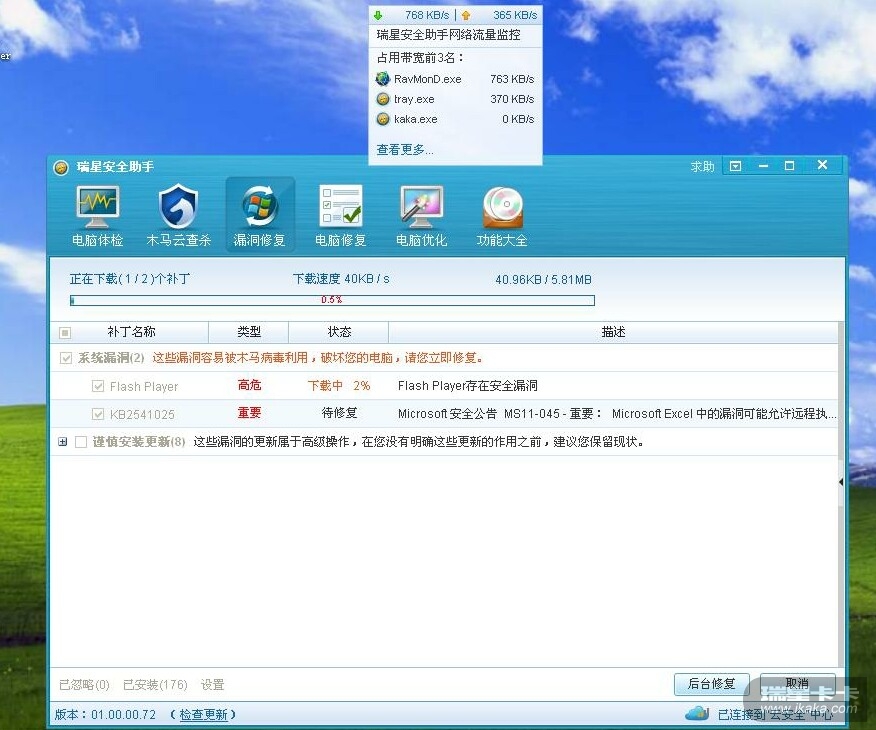Toggle the 谨慎安装更新(8) checkbox
Viewport: 876px width, 730px height.
pos(81,442)
